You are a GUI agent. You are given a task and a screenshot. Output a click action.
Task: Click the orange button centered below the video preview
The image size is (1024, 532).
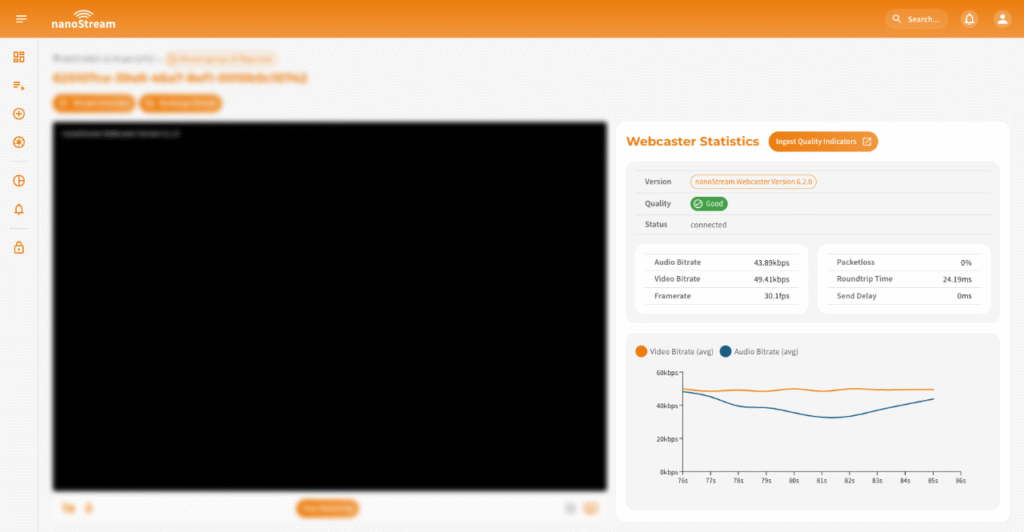point(327,508)
